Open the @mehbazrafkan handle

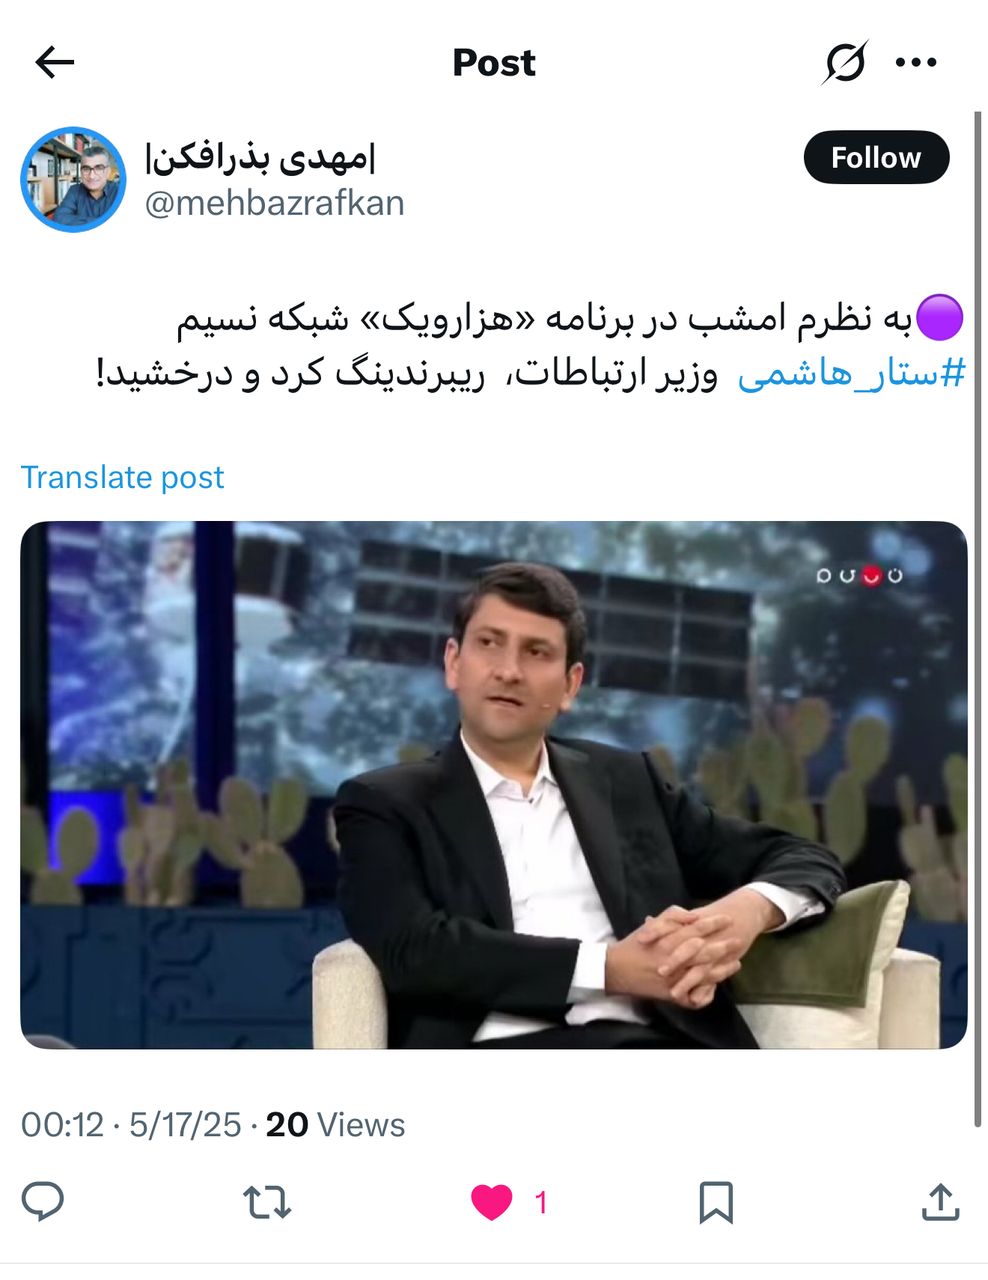(x=275, y=203)
